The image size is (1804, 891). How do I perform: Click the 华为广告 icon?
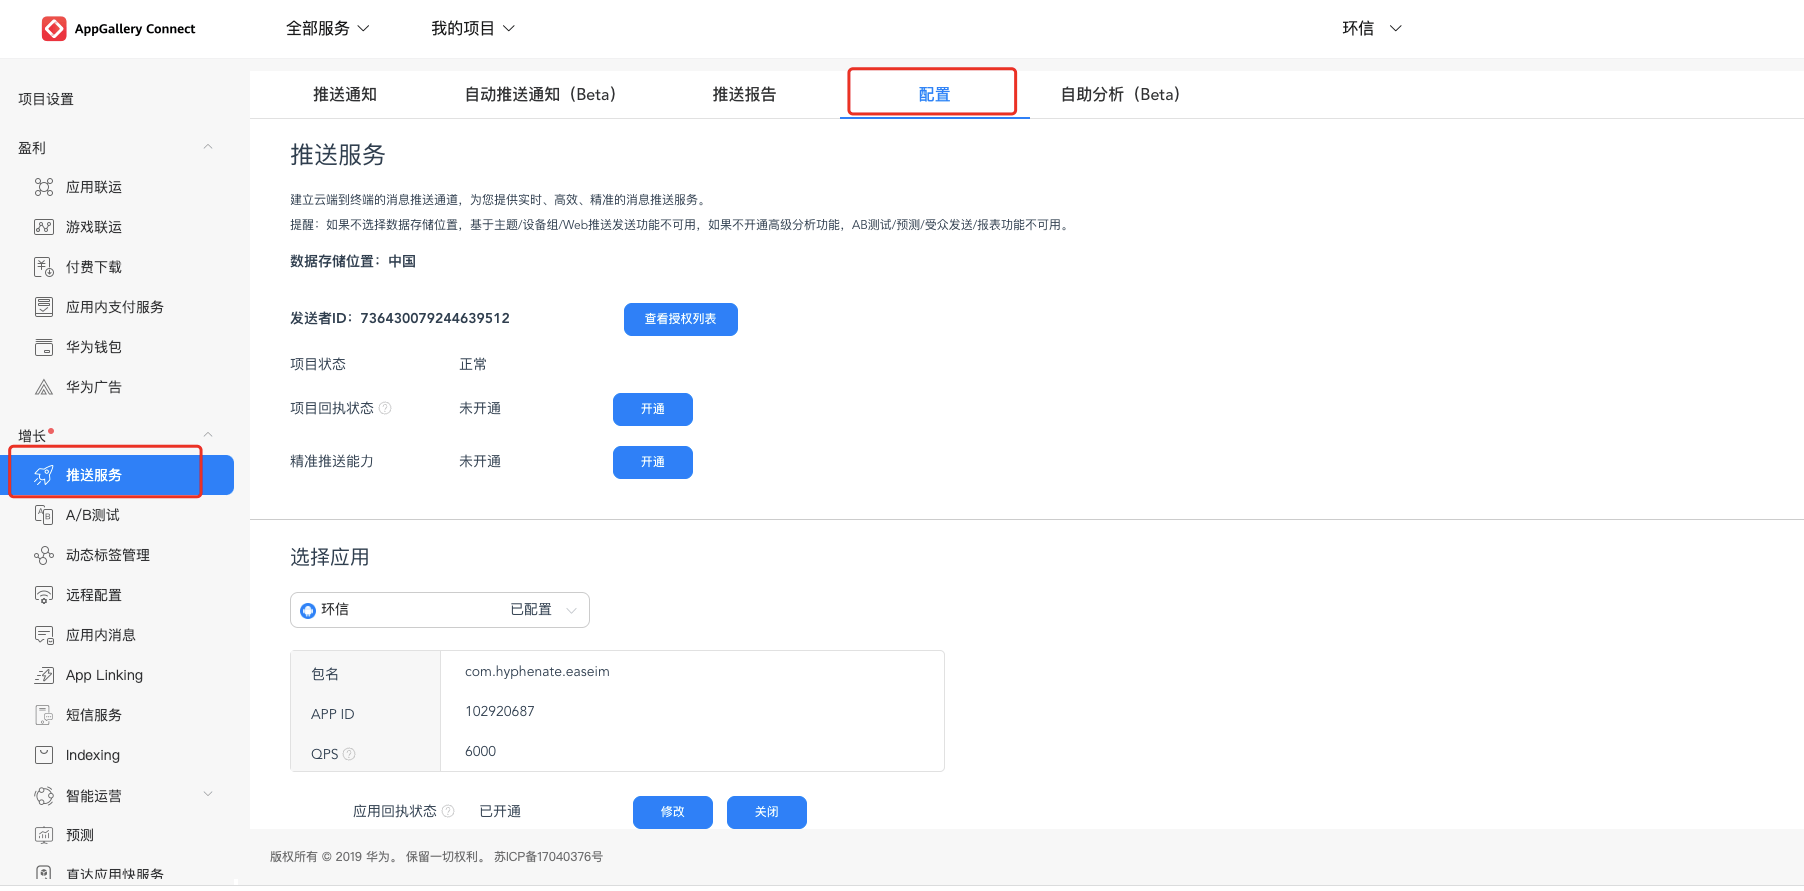coord(44,387)
